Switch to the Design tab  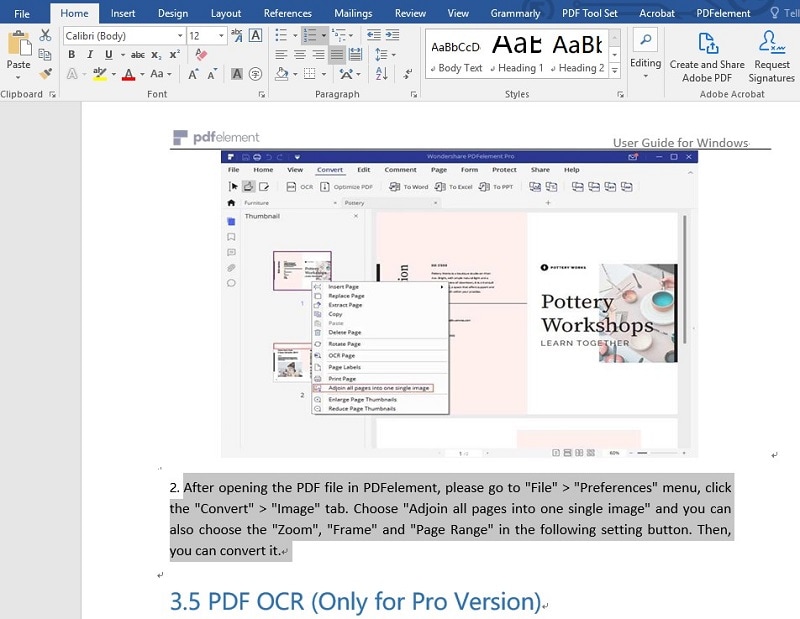[x=173, y=13]
